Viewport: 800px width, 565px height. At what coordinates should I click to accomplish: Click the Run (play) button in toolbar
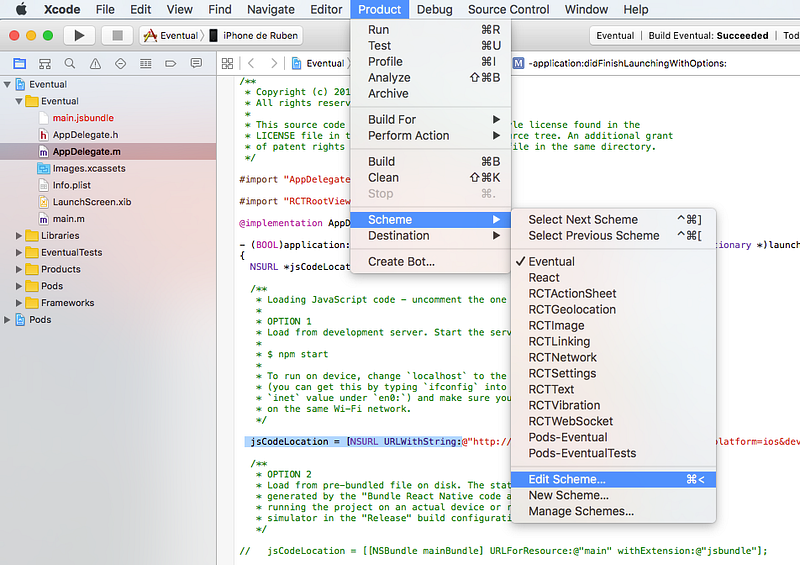[x=79, y=35]
